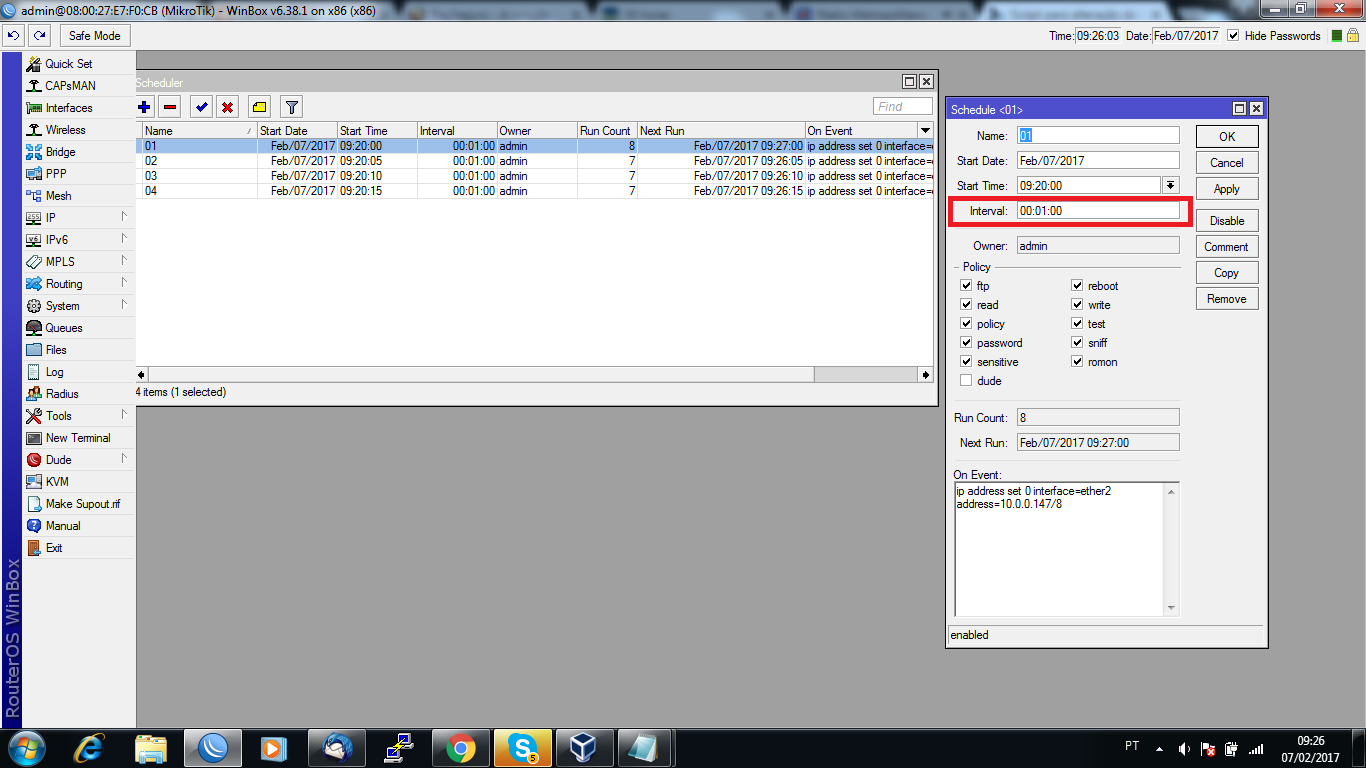Image resolution: width=1366 pixels, height=768 pixels.
Task: Toggle the sensitive policy checkbox
Action: pyautogui.click(x=966, y=362)
